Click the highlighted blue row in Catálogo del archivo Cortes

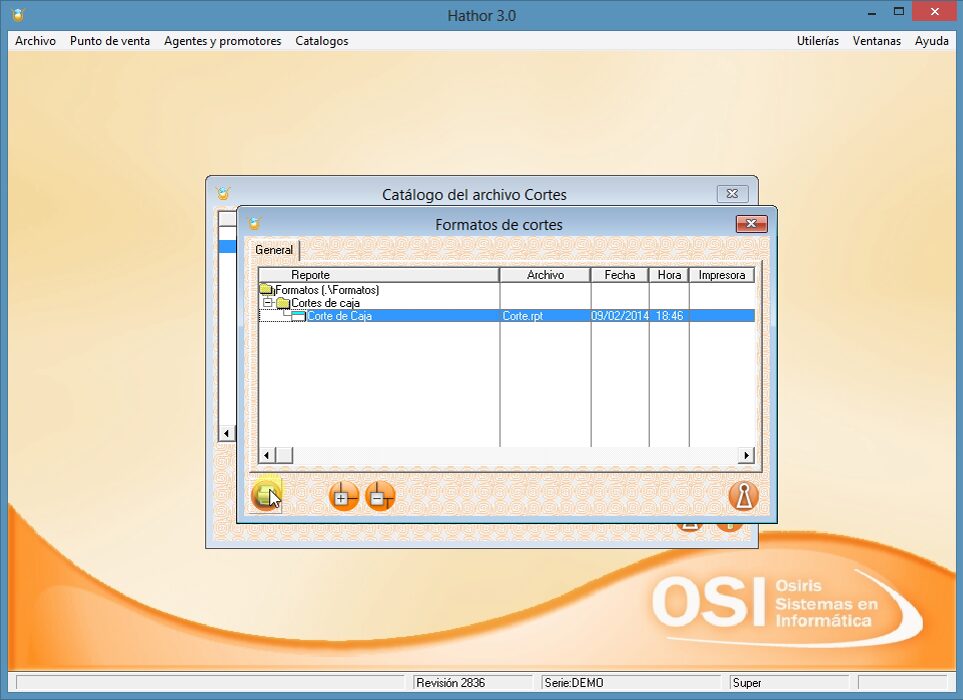tap(228, 246)
